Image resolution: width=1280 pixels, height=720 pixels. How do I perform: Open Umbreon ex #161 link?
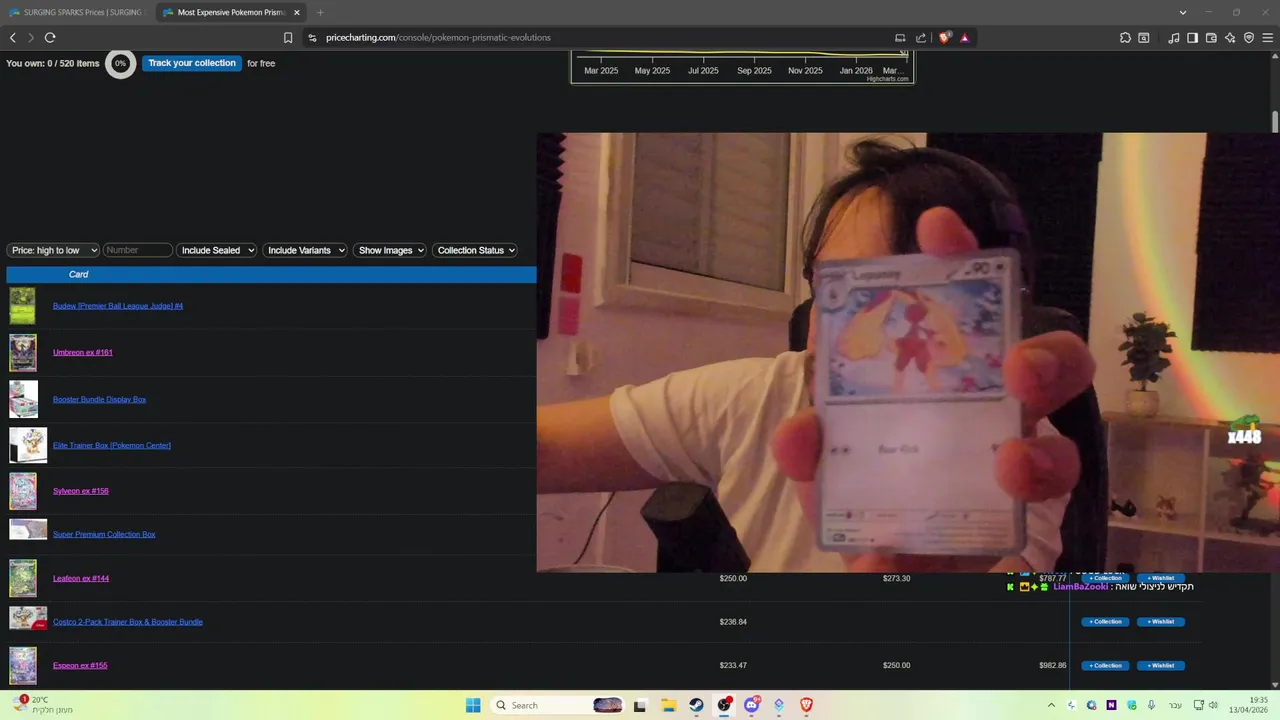point(83,352)
